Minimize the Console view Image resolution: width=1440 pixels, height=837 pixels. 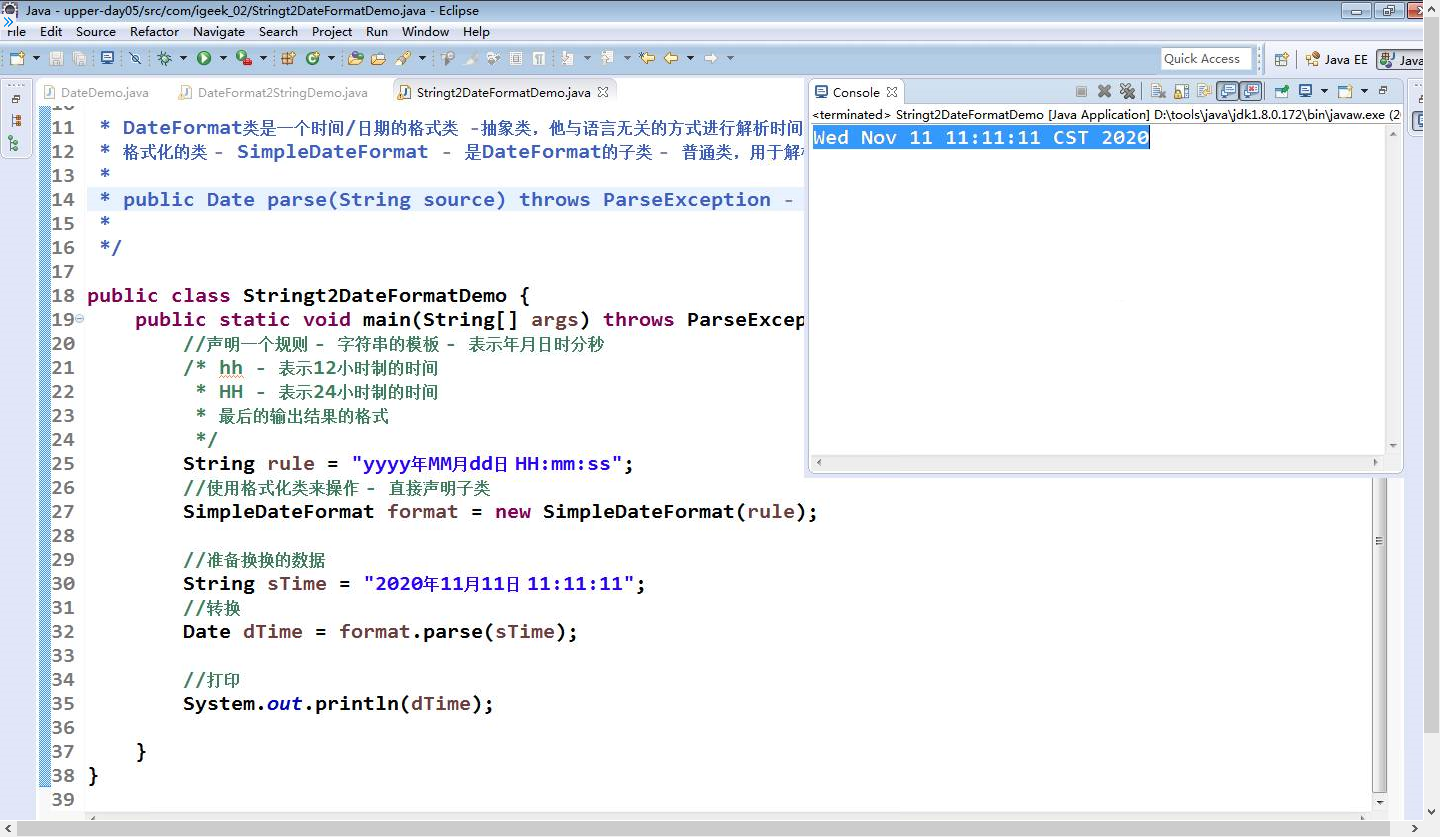click(x=1383, y=90)
